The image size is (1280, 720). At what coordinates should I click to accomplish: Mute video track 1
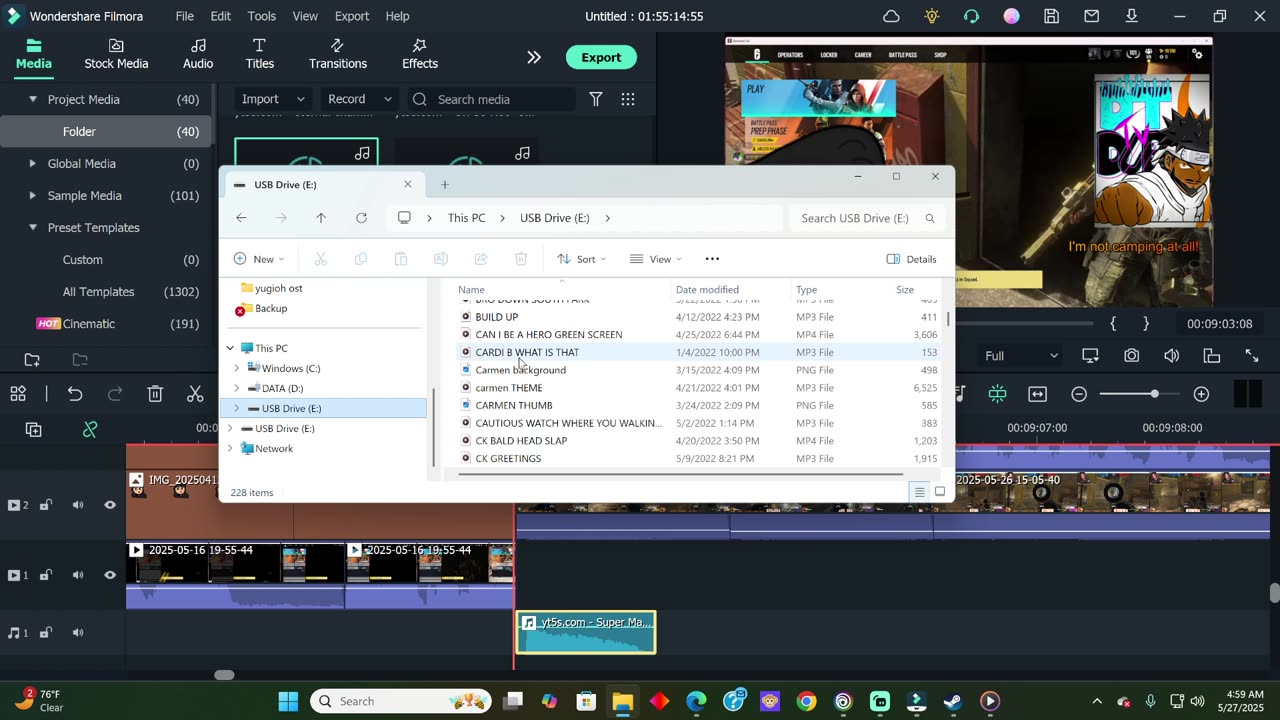coord(78,575)
